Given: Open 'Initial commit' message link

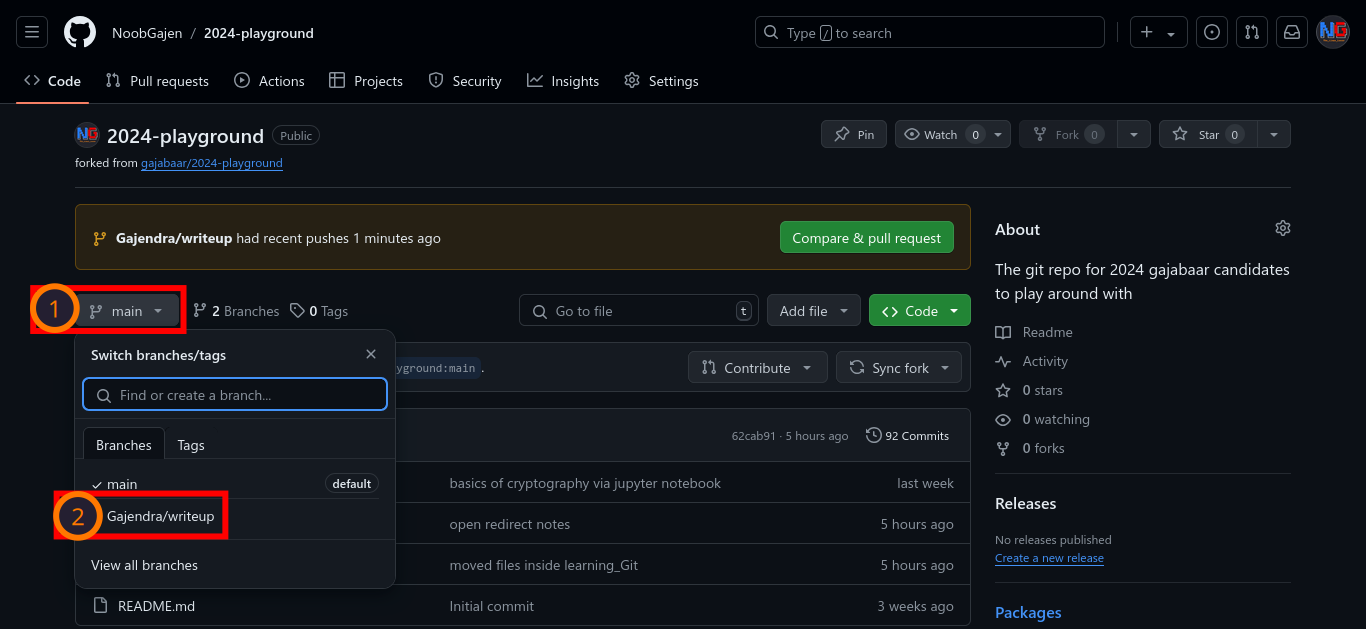Looking at the screenshot, I should 492,606.
